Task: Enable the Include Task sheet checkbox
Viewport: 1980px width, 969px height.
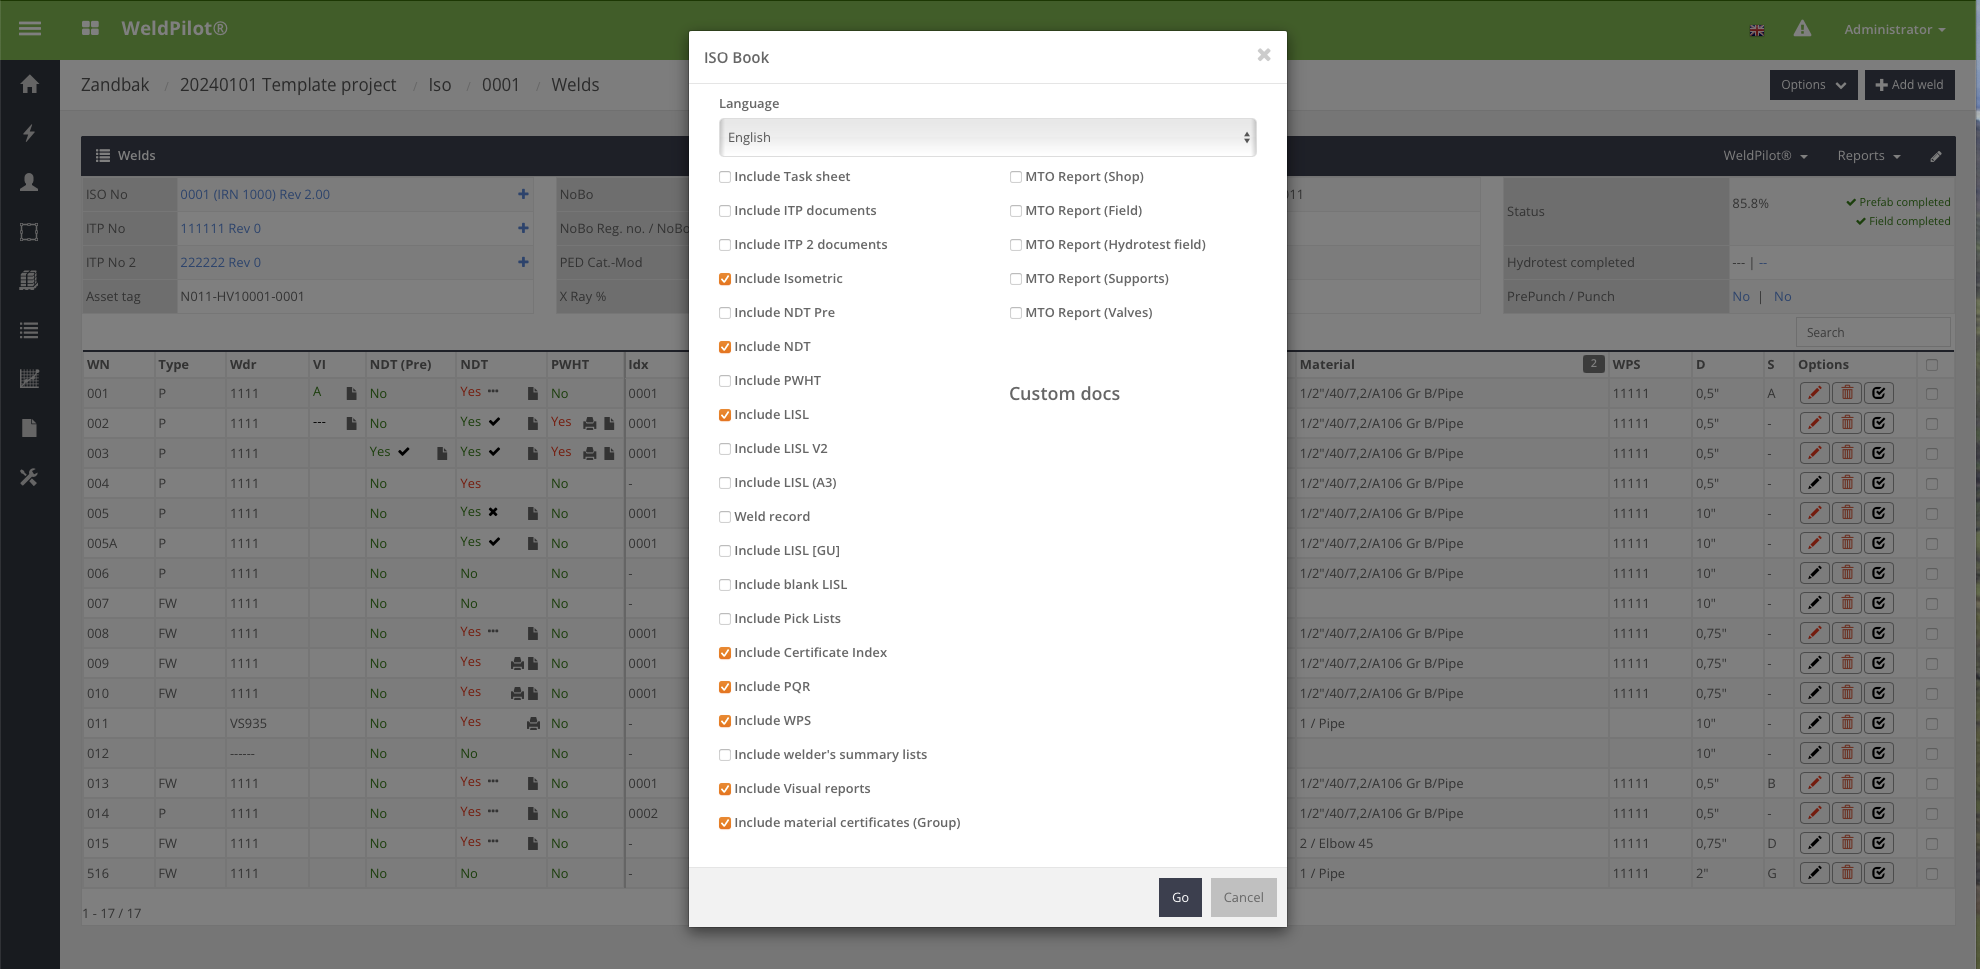Action: click(725, 177)
